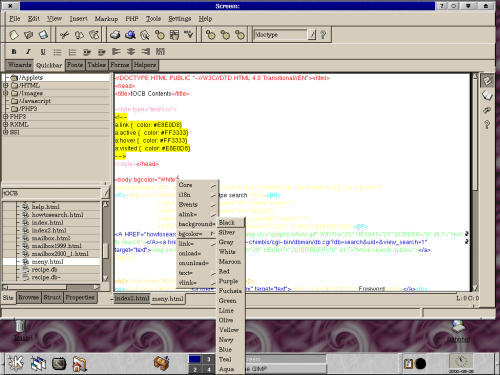Screen dimensions: 500x375
Task: Open the tree/list view toolbar icon
Action: click(174, 35)
